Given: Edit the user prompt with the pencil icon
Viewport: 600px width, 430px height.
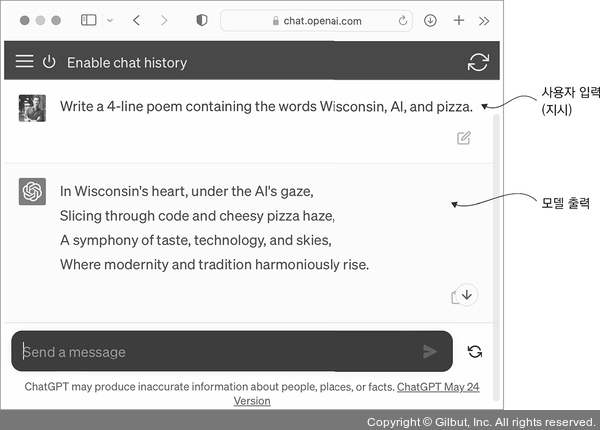Looking at the screenshot, I should (x=464, y=138).
